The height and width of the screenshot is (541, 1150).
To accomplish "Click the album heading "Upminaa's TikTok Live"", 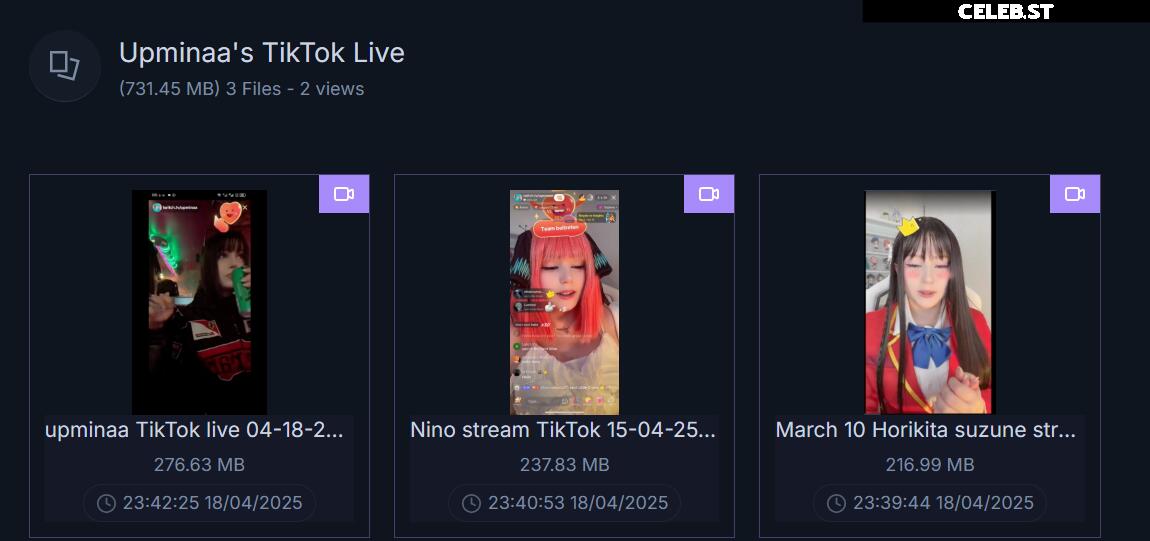I will coord(262,53).
